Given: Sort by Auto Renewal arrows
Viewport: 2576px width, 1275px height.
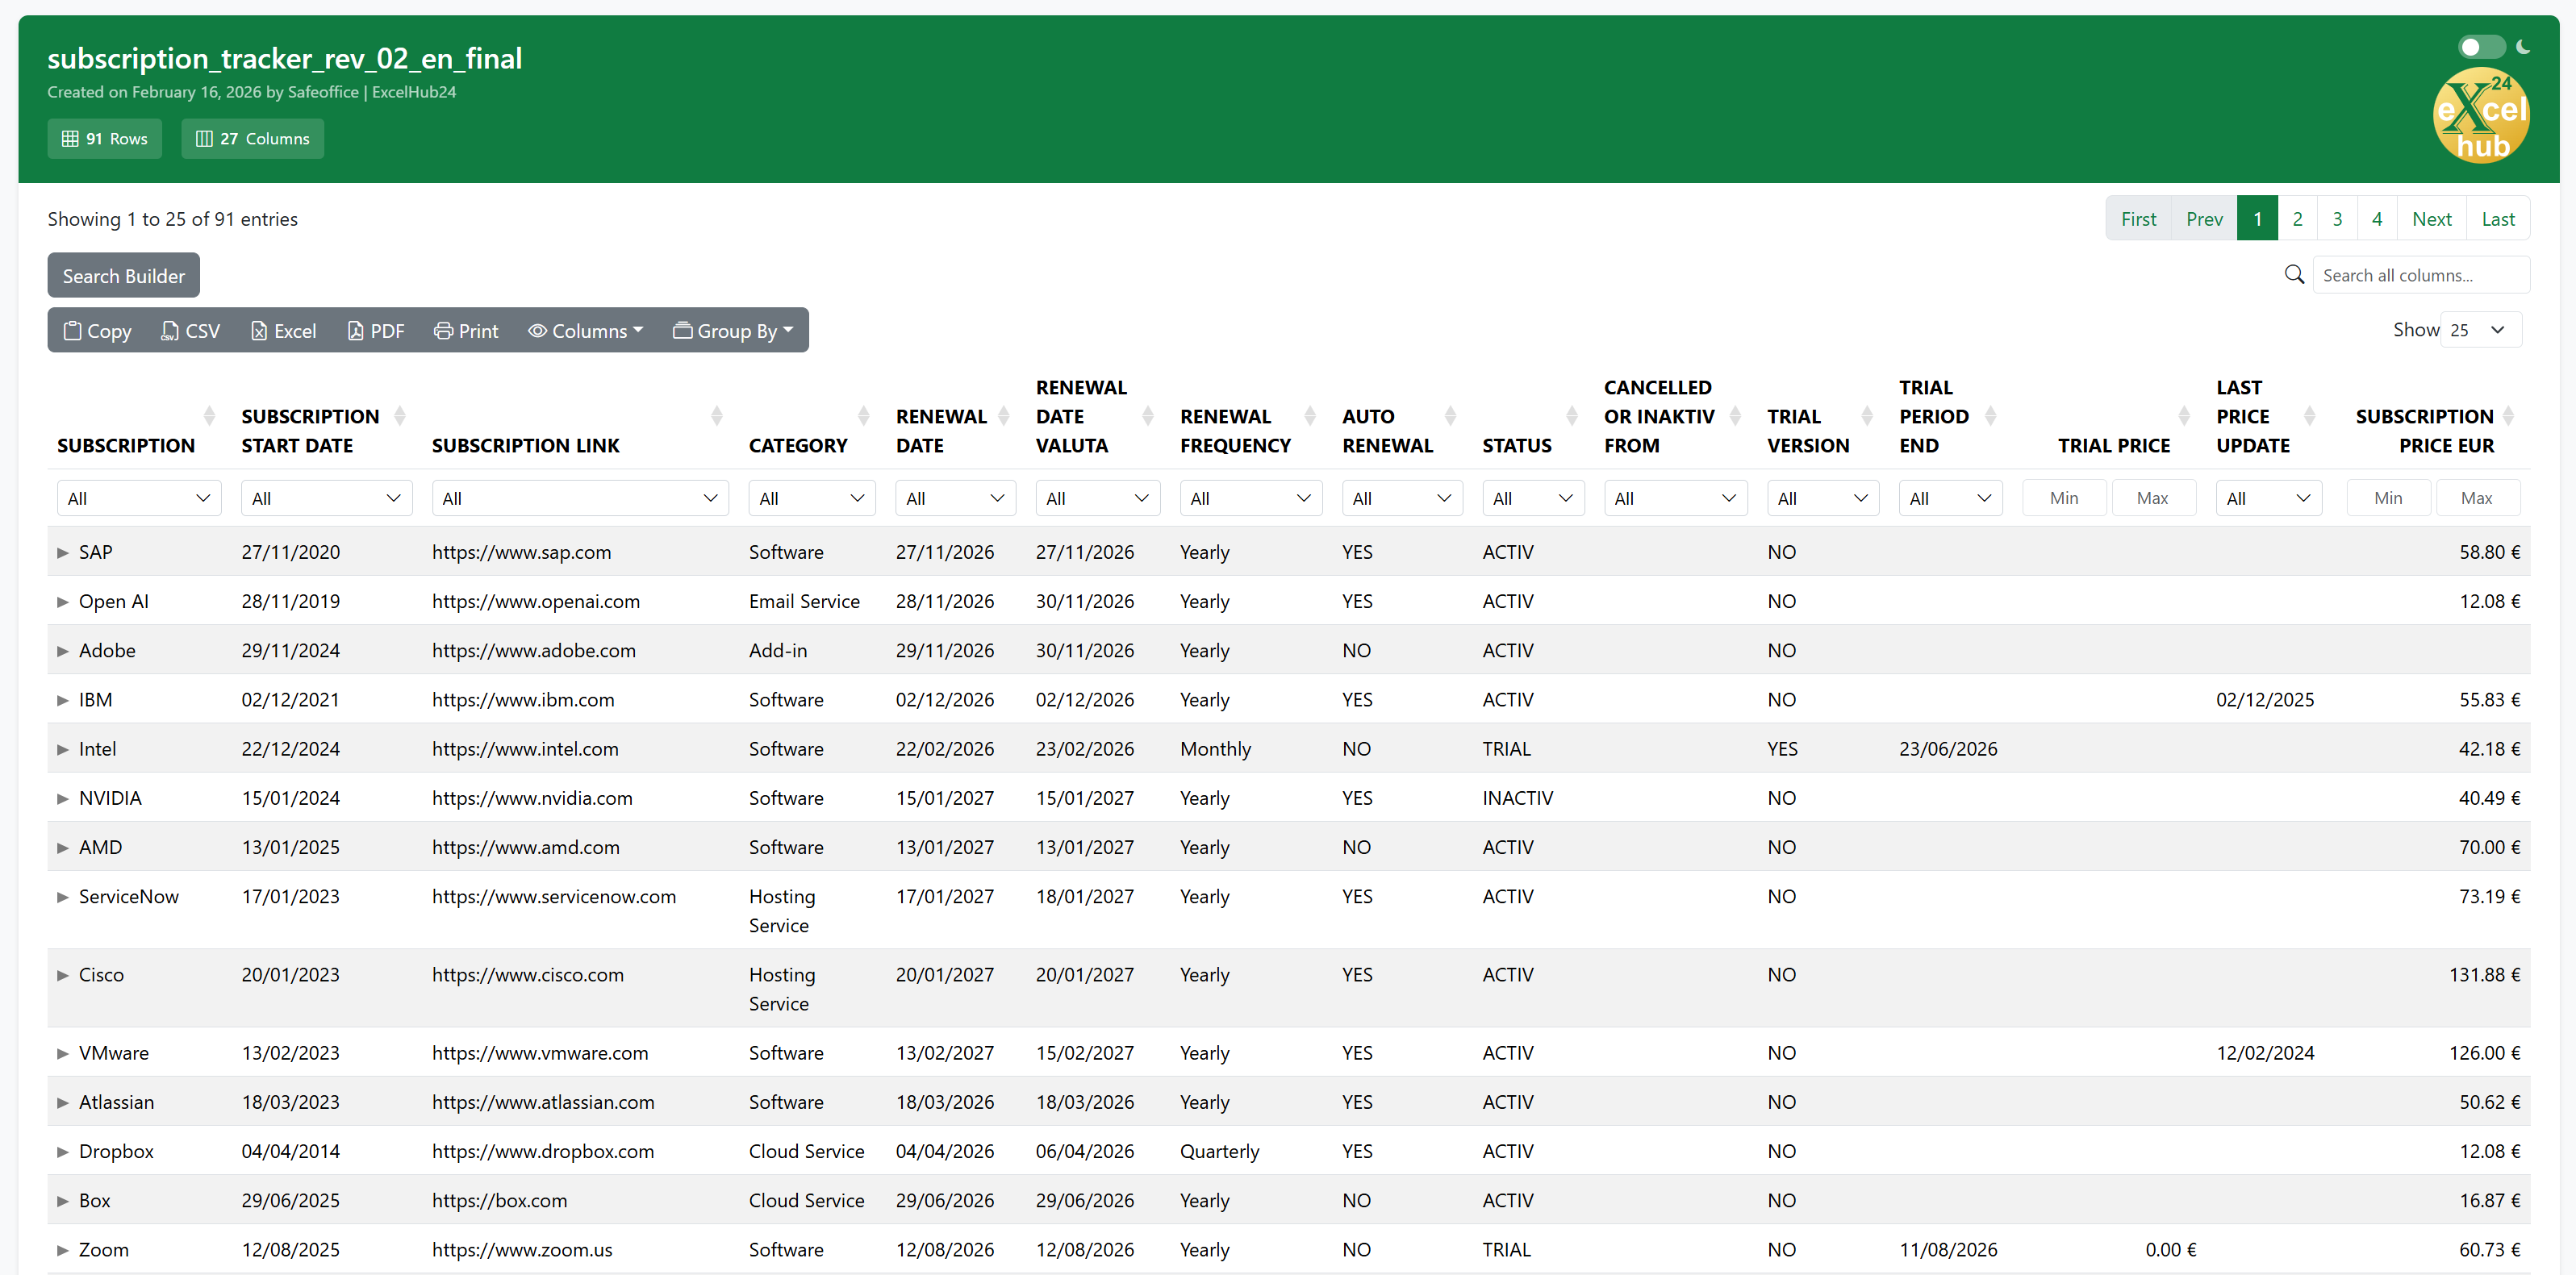Looking at the screenshot, I should point(1451,416).
